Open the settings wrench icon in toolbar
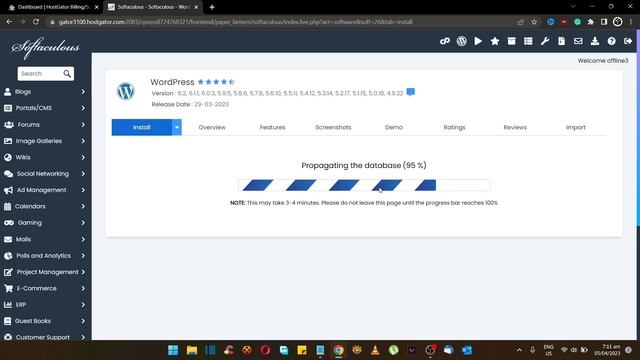The height and width of the screenshot is (360, 640). point(545,41)
